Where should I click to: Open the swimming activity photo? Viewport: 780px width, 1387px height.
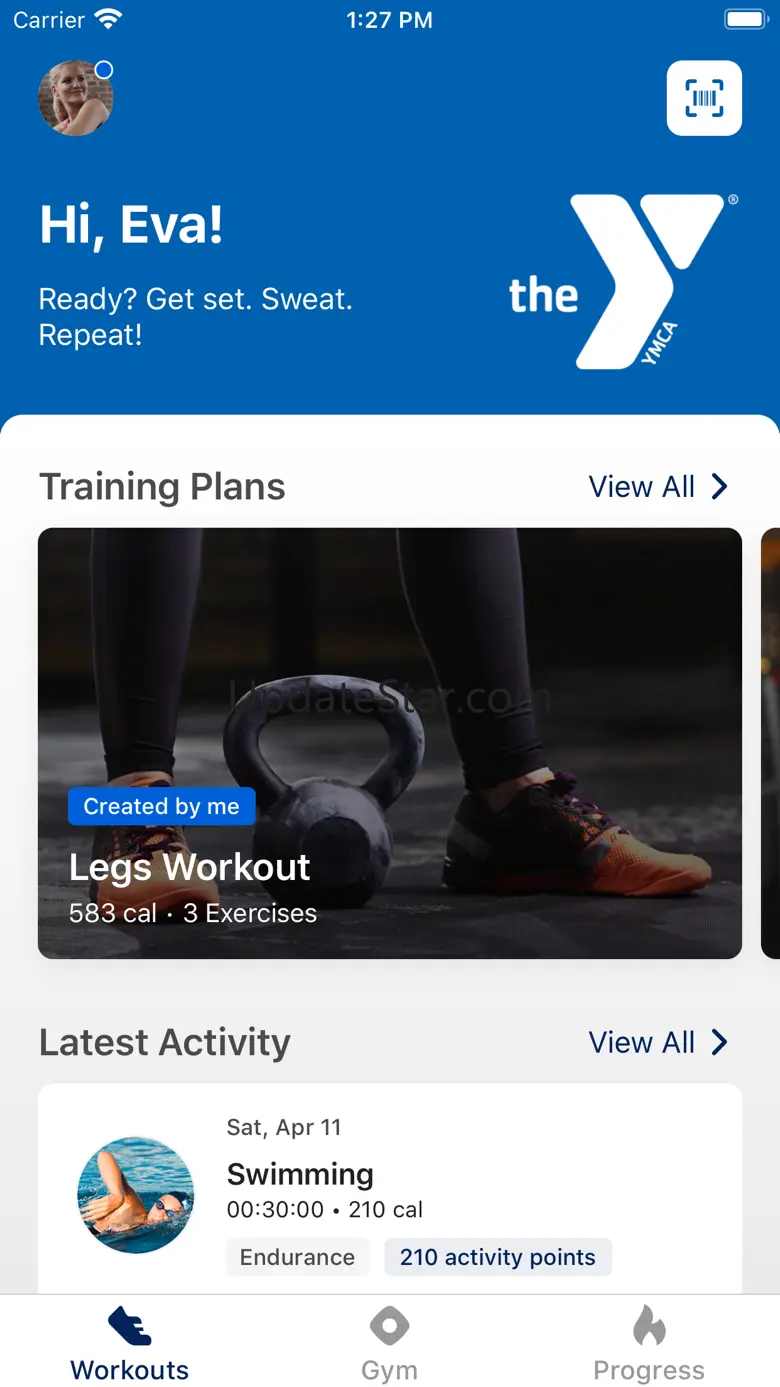coord(136,1195)
